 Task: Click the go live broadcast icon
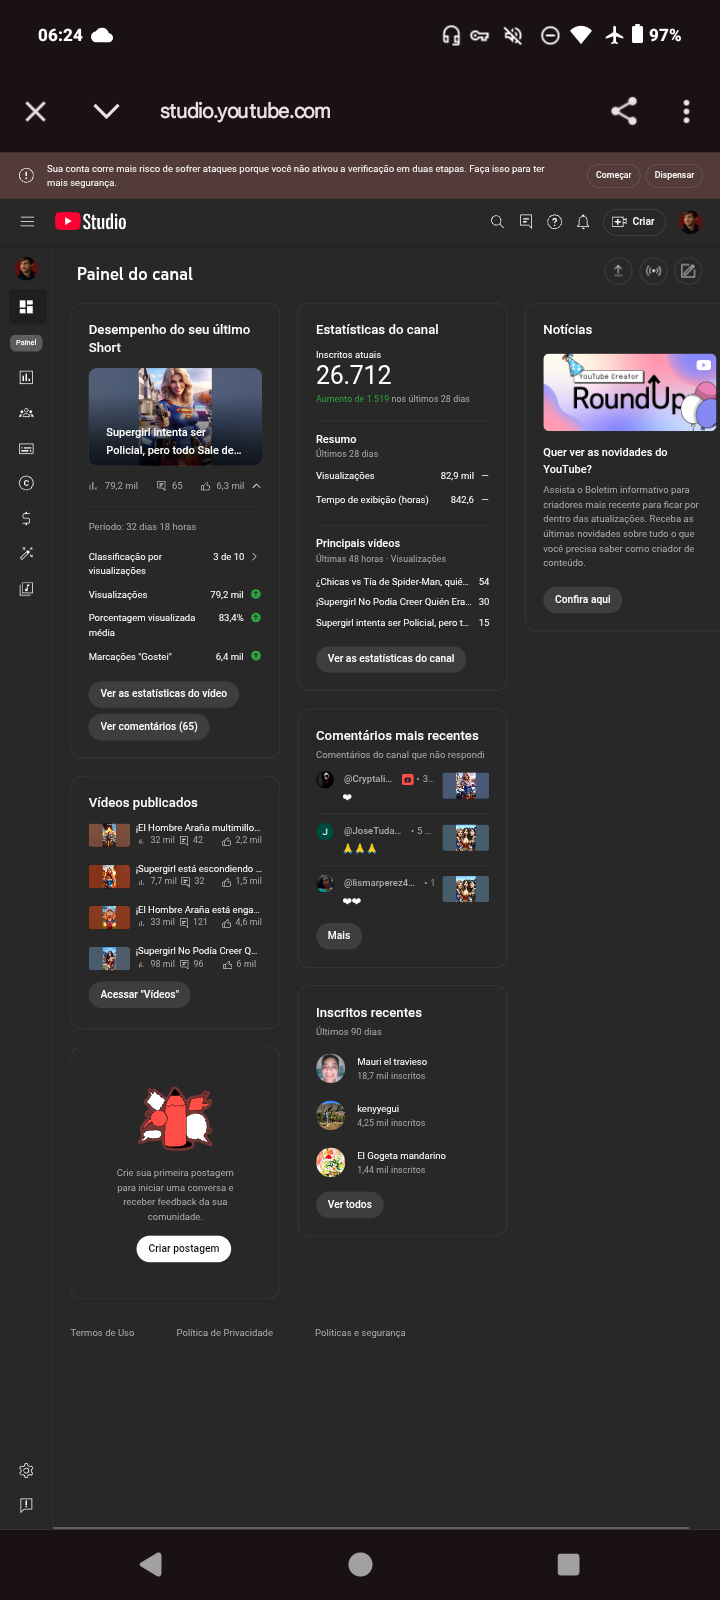[x=653, y=271]
